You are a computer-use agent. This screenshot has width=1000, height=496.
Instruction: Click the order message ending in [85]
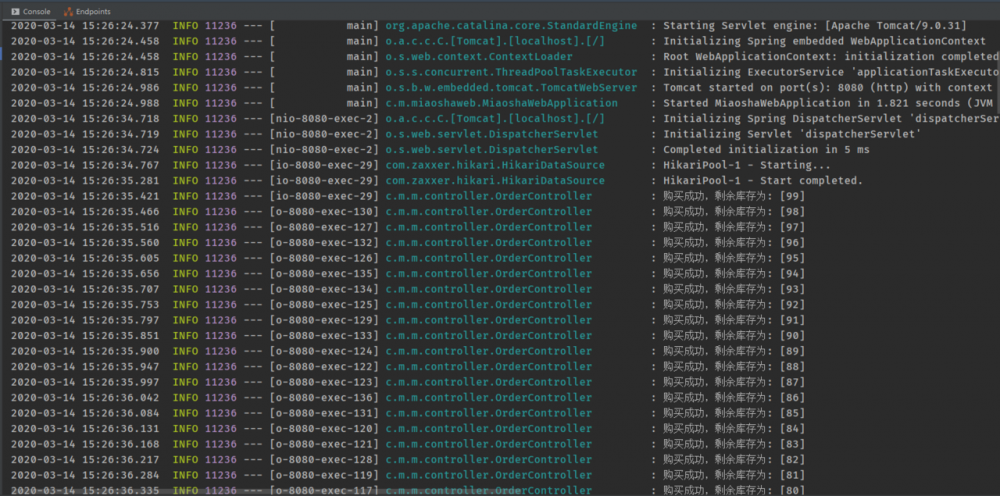coord(734,413)
